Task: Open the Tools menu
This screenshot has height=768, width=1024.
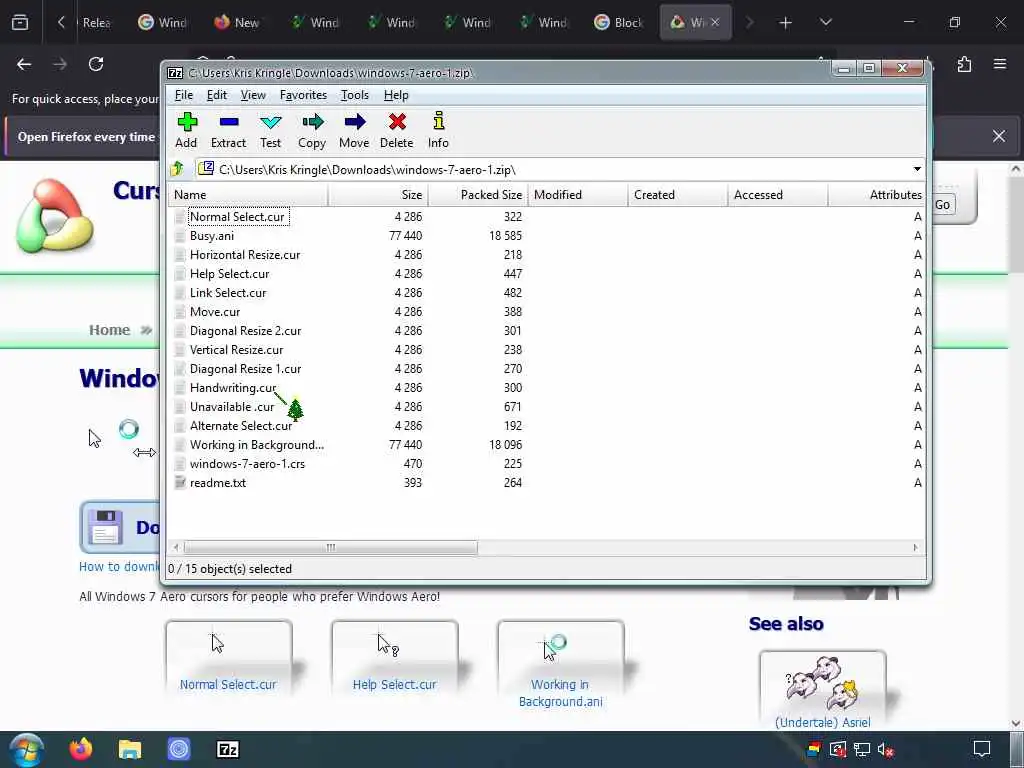Action: (x=355, y=95)
